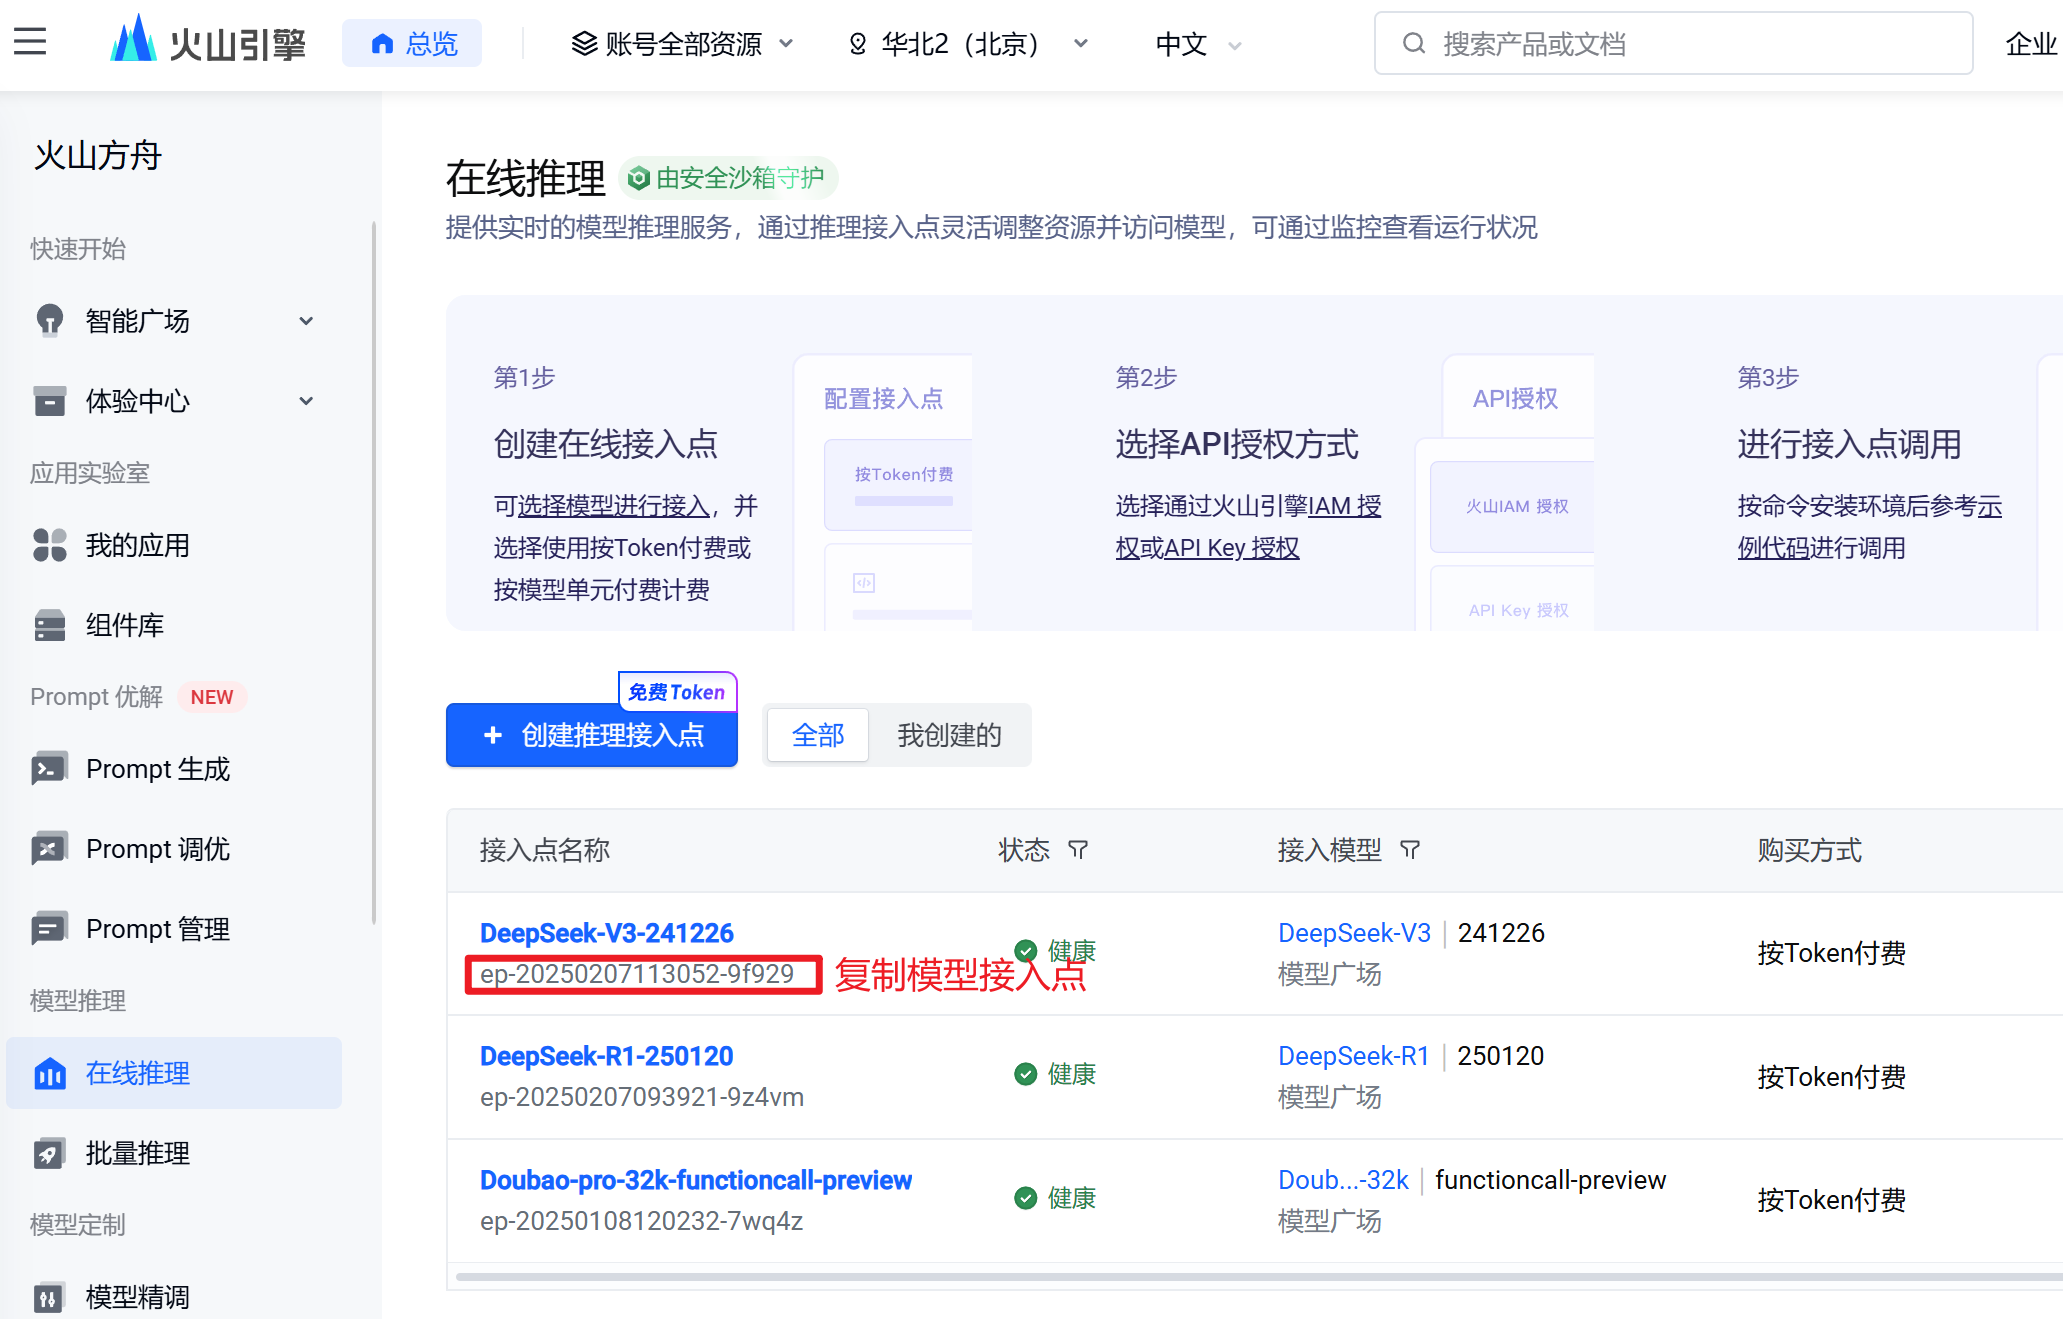This screenshot has height=1319, width=2063.
Task: Click the 我的应用 apps icon
Action: pos(49,545)
